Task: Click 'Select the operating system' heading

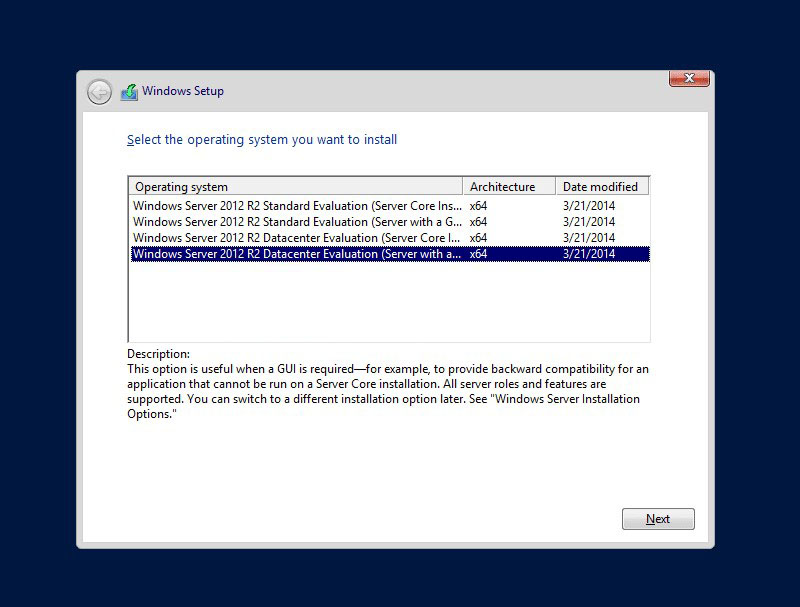Action: click(262, 140)
